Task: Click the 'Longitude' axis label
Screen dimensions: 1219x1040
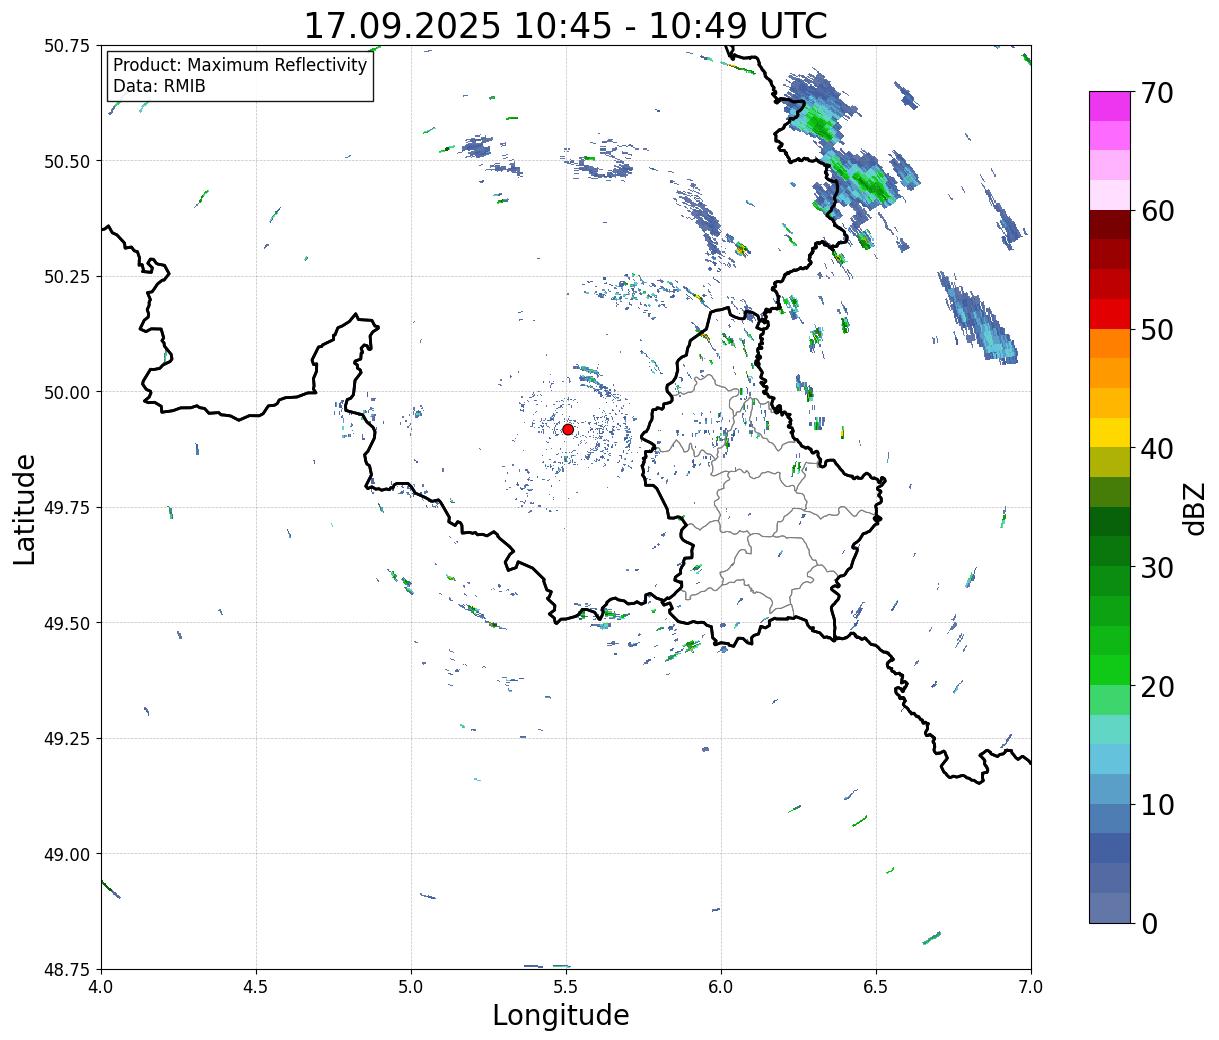Action: 561,1015
